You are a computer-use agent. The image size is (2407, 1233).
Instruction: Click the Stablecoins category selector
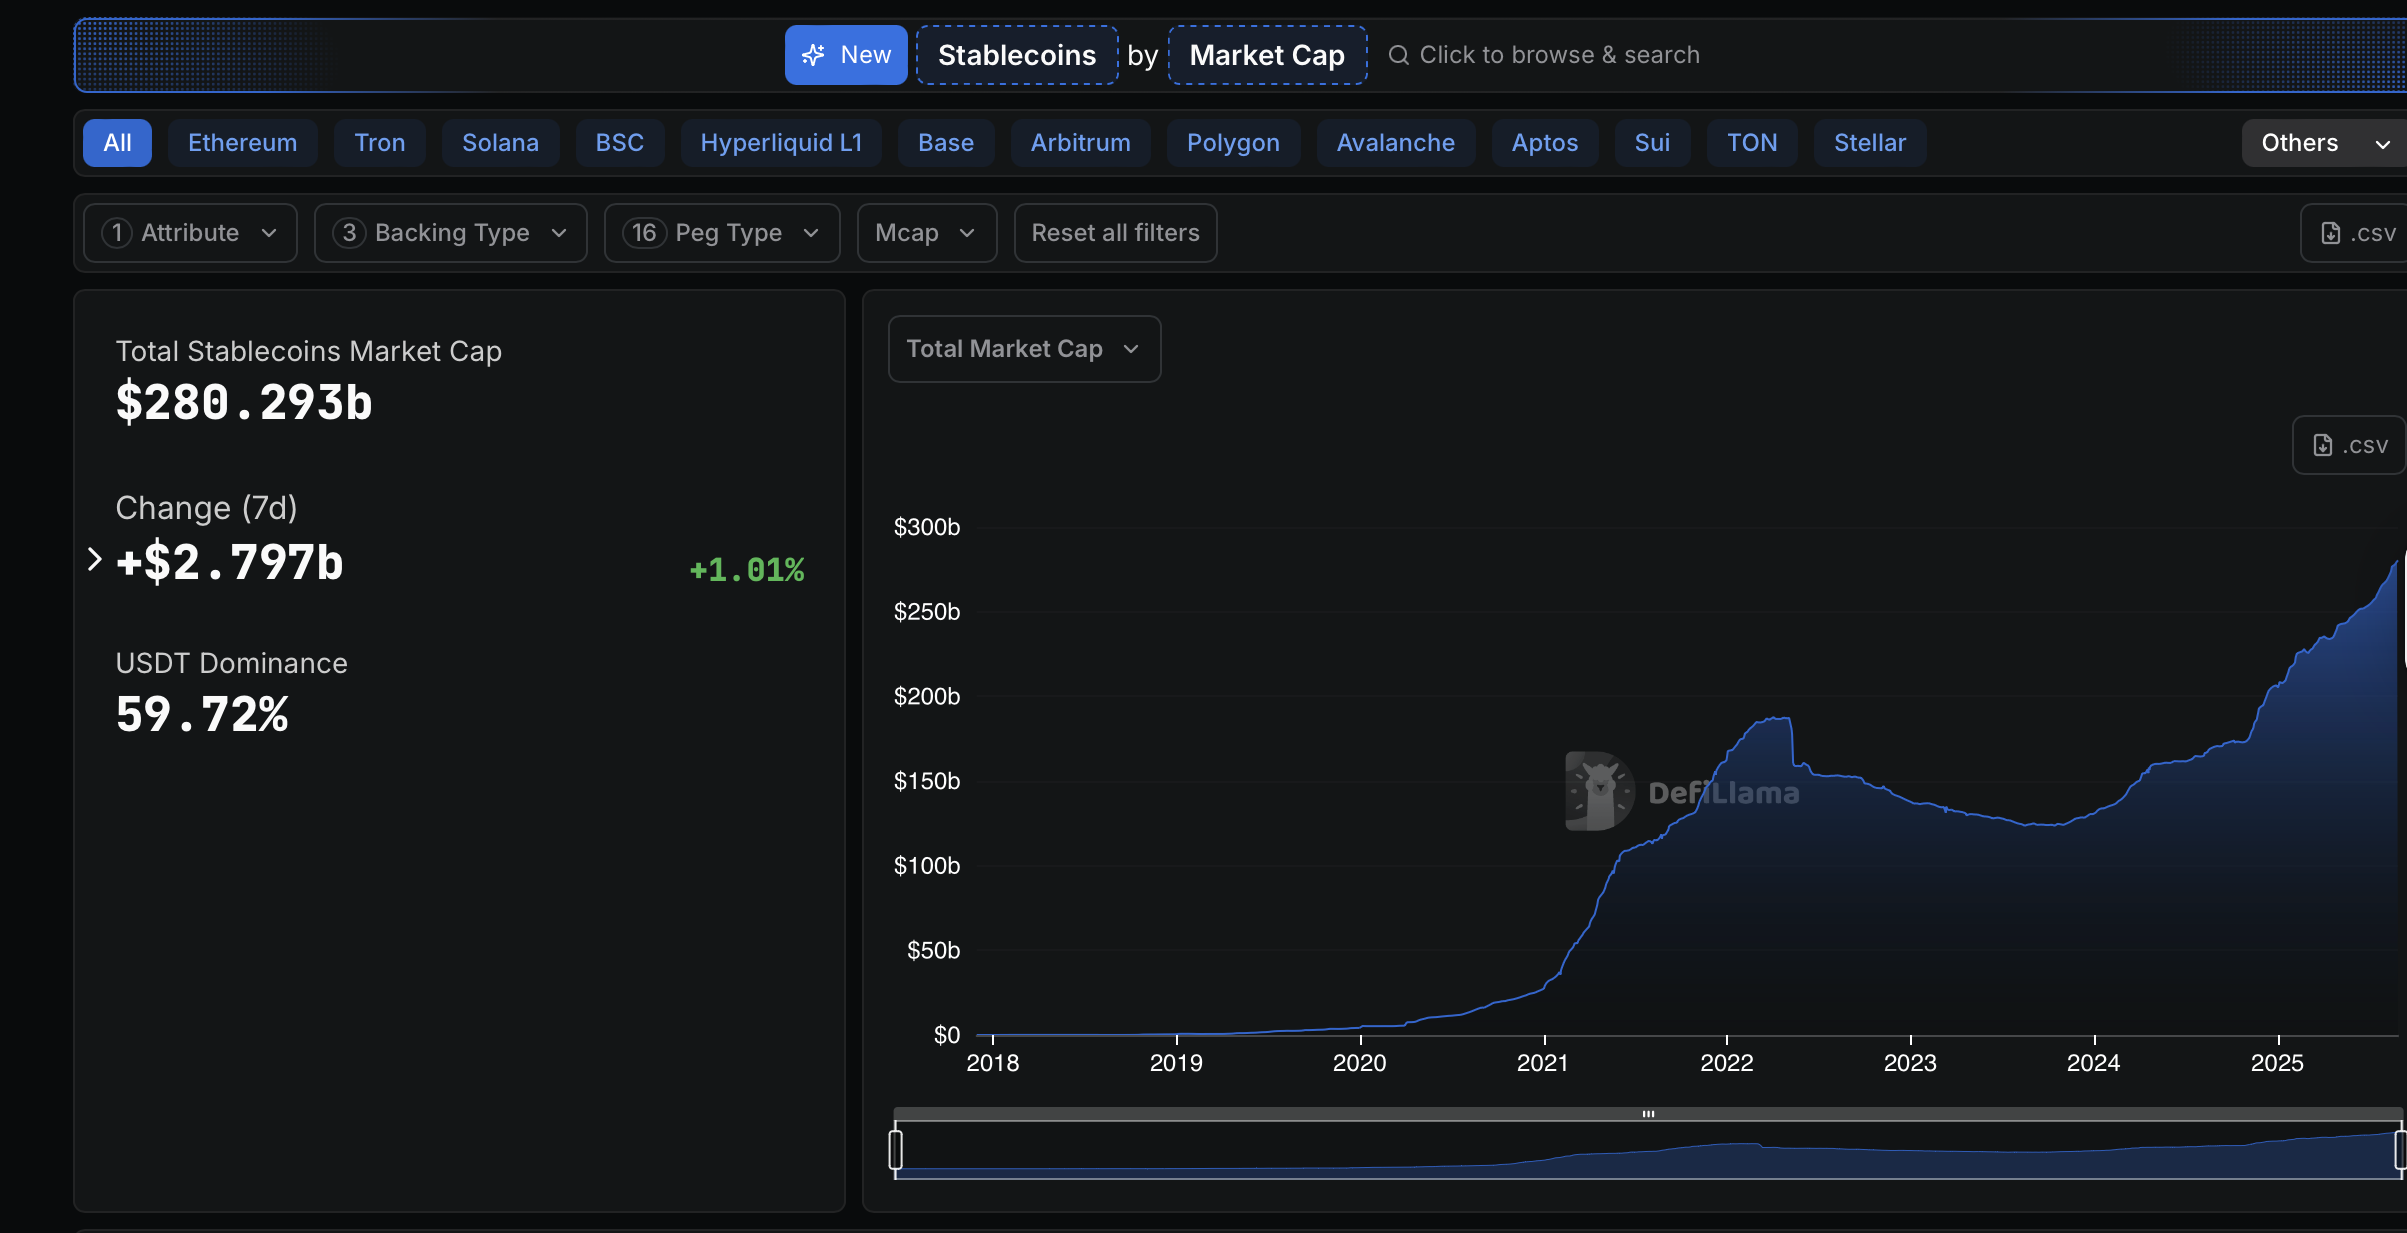[x=1017, y=55]
